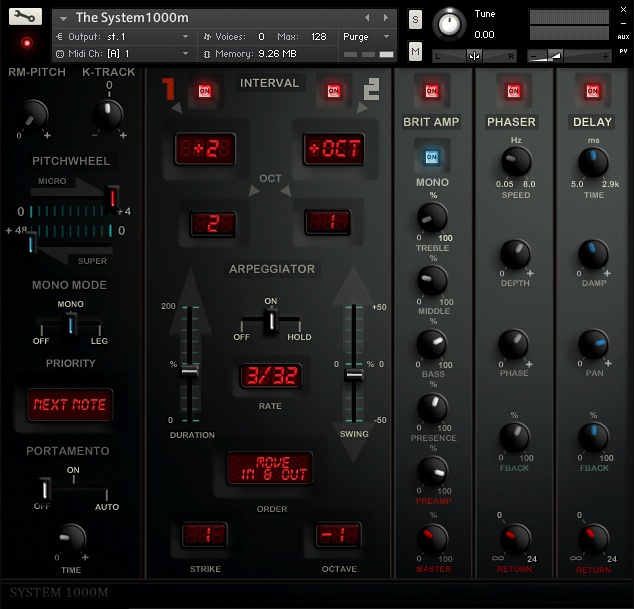Click the portamento TIME knob
Screen dimensions: 634x609
pyautogui.click(x=71, y=539)
